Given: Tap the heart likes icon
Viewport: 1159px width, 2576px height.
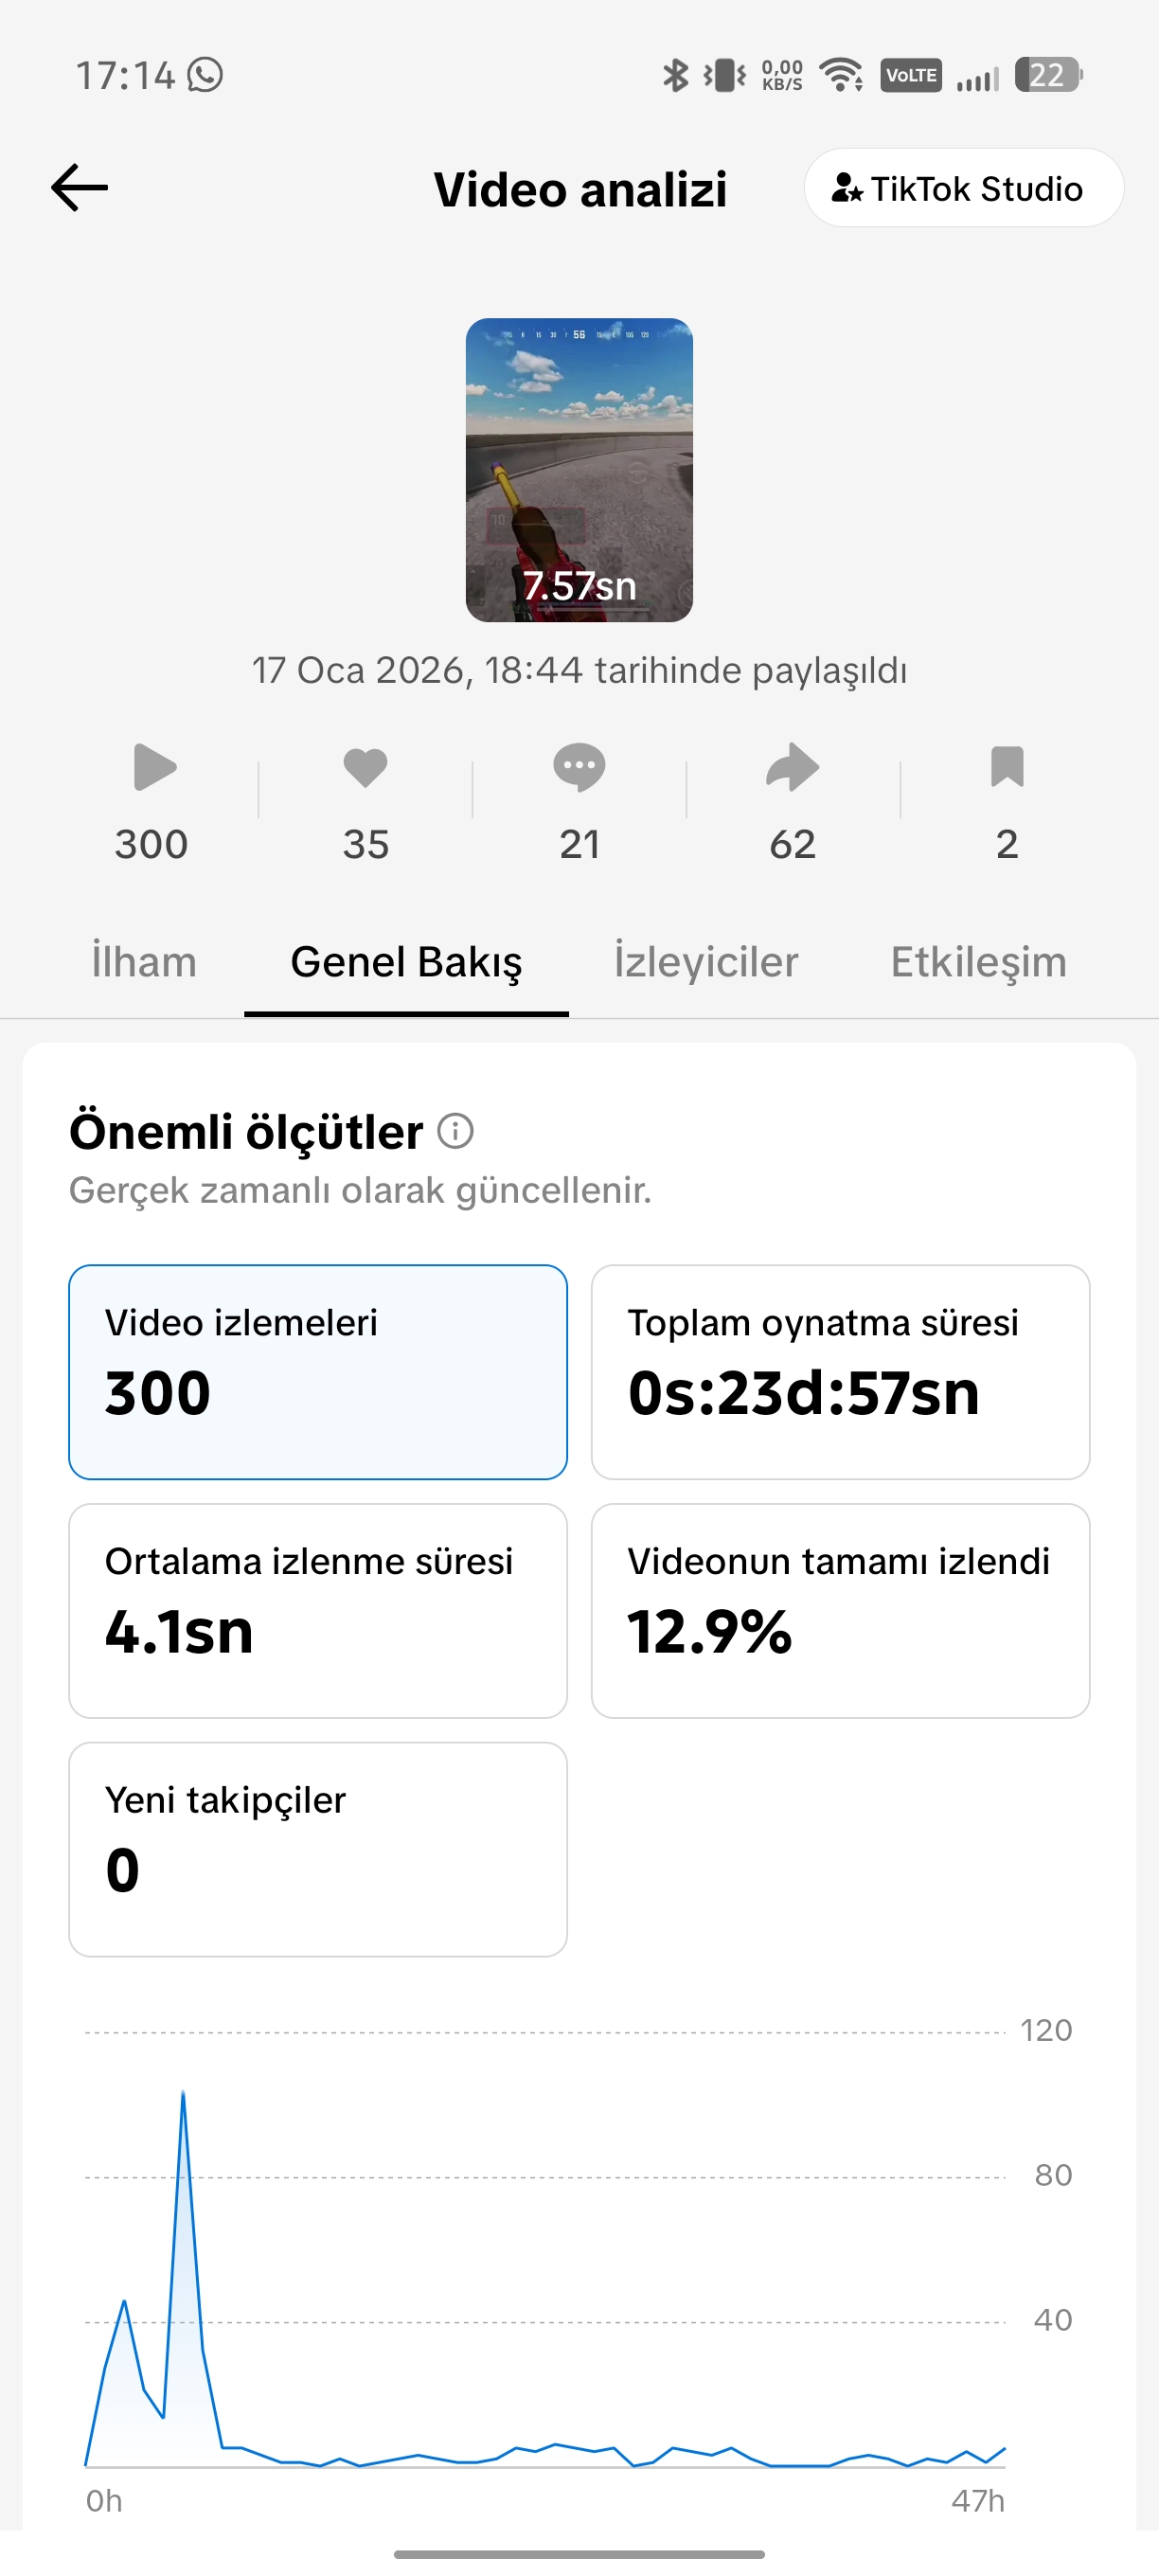Looking at the screenshot, I should pyautogui.click(x=365, y=768).
